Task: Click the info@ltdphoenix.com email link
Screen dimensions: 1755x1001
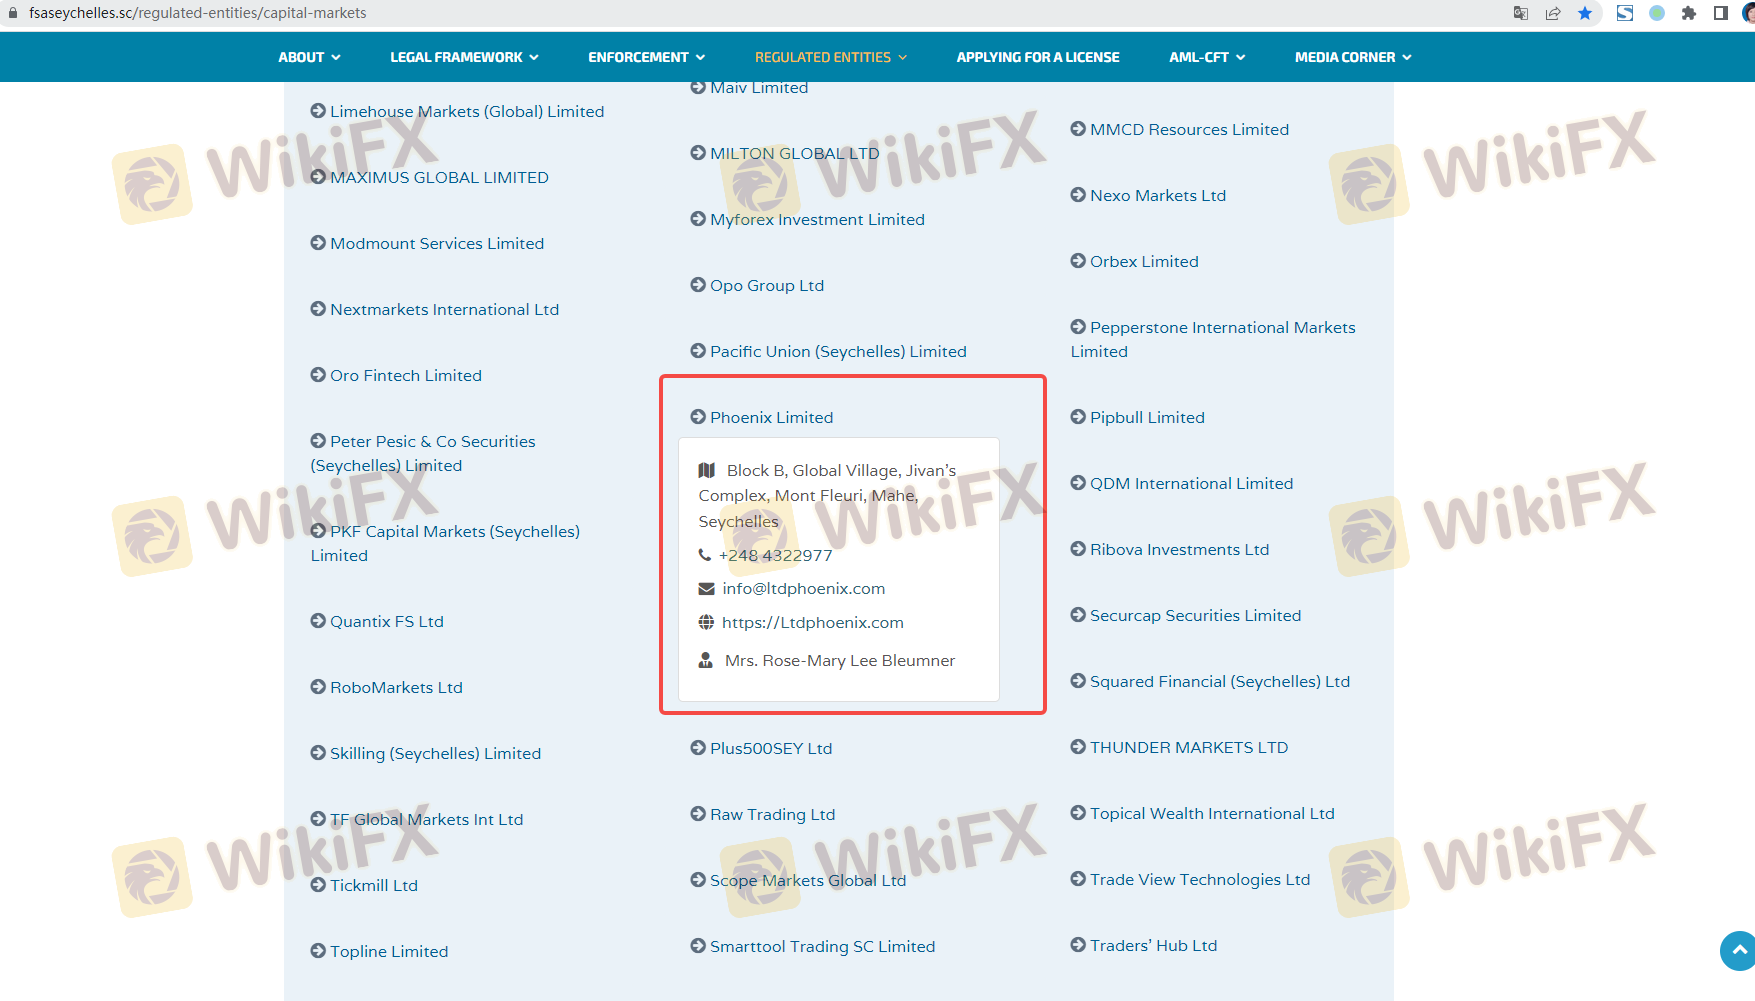Action: 803,589
